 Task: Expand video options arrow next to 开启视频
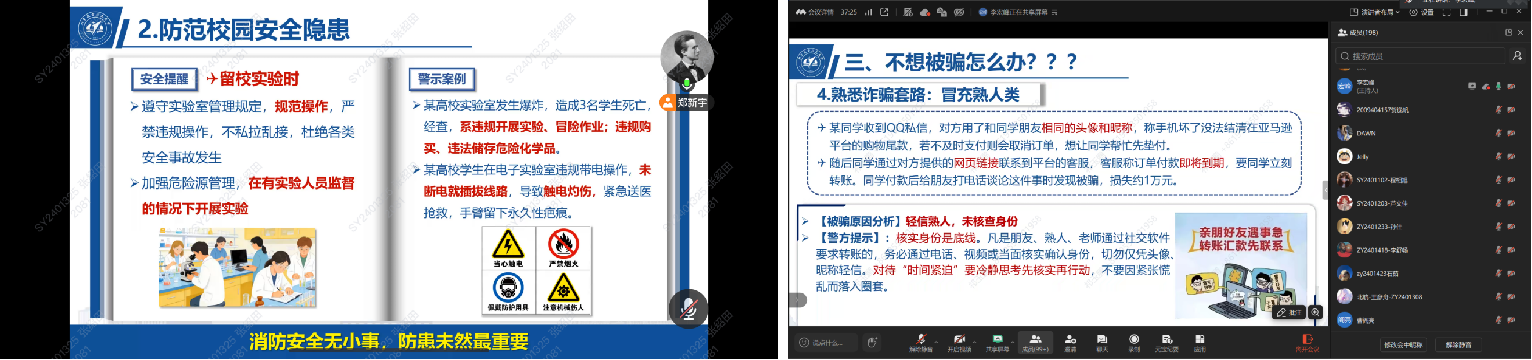pyautogui.click(x=974, y=341)
